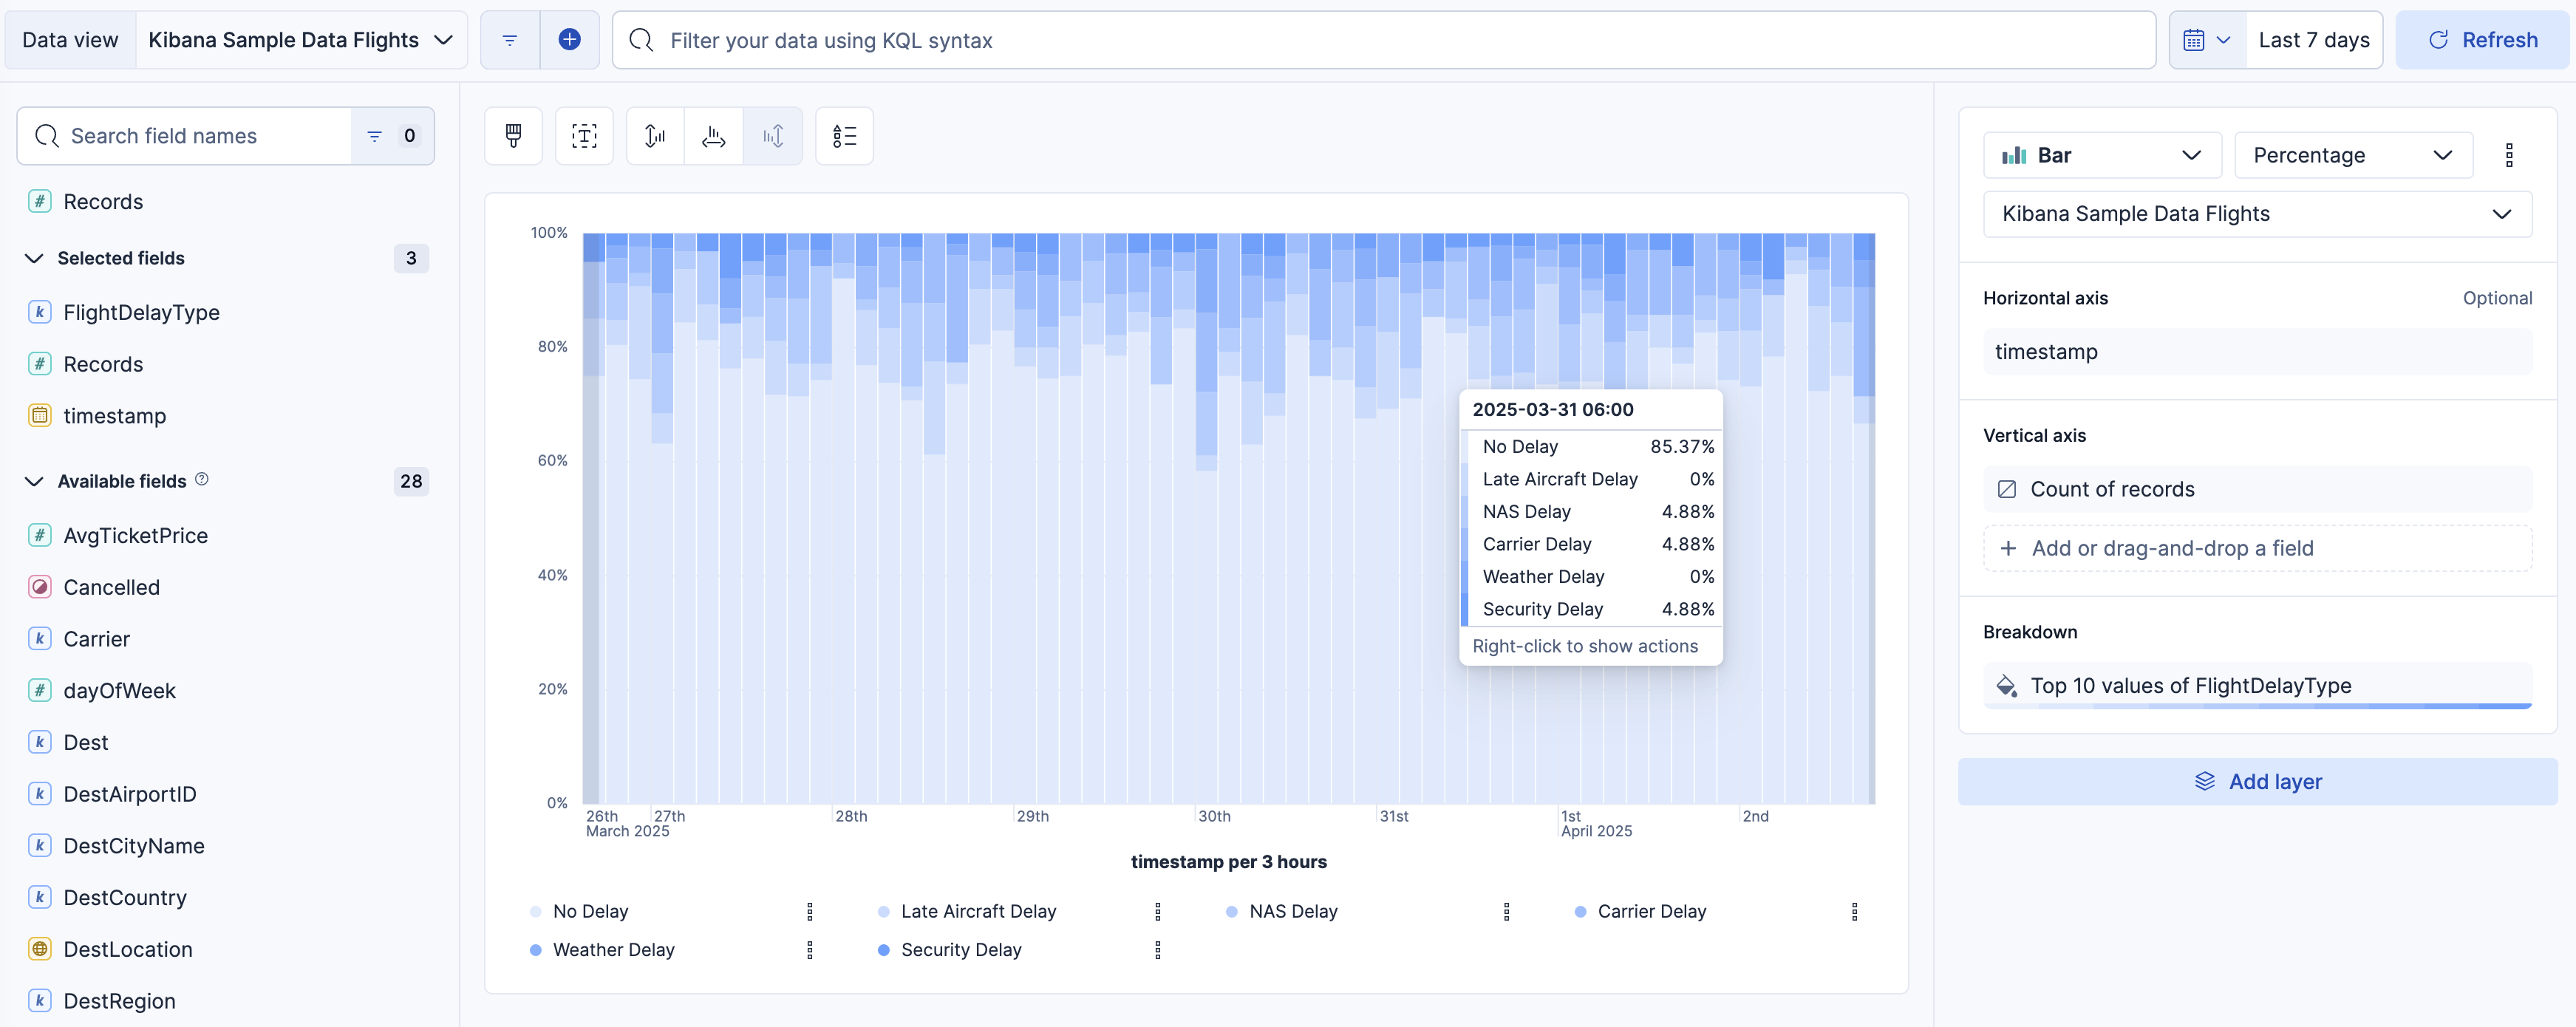This screenshot has width=2576, height=1027.
Task: Open the Bar chart type dropdown
Action: 2101,155
